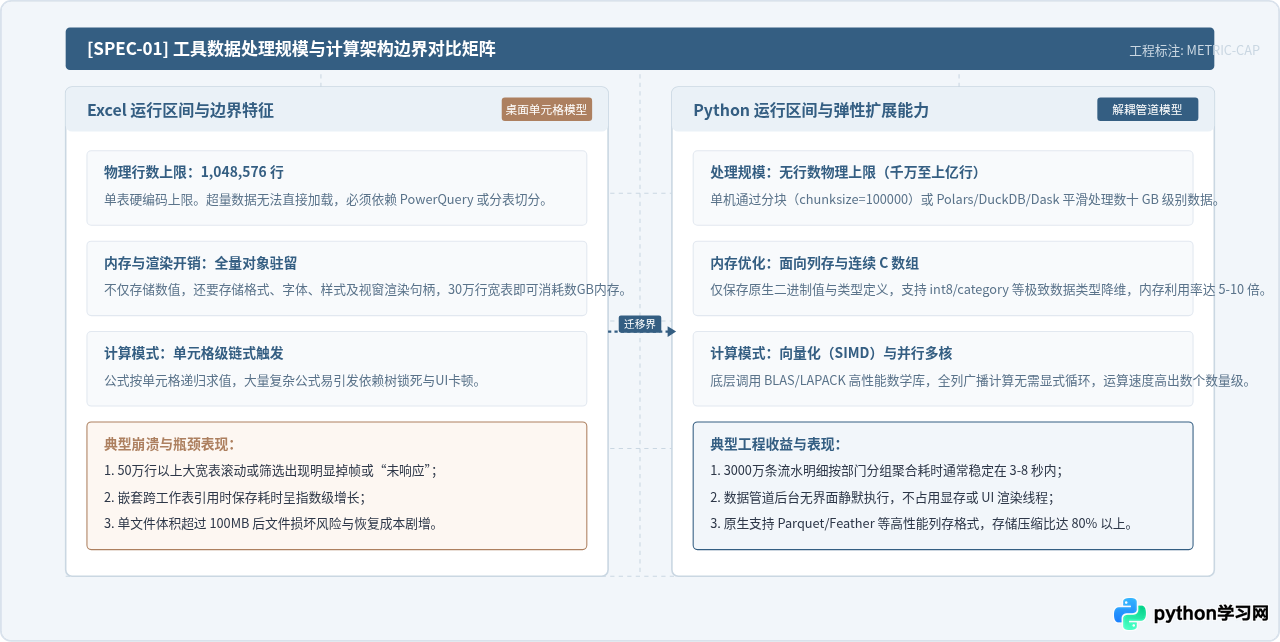
Task: Click item 2 about 嵌套跨工作表引用
Action: click(x=234, y=497)
